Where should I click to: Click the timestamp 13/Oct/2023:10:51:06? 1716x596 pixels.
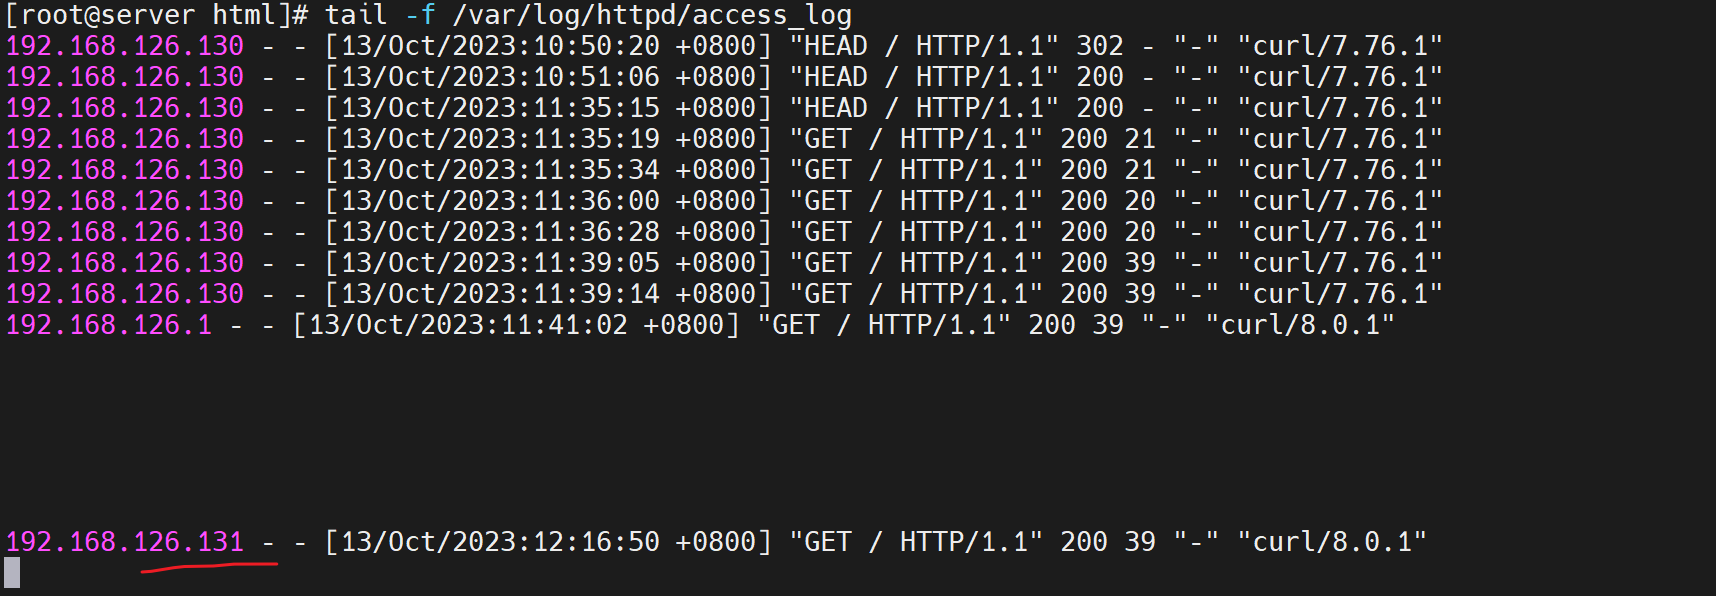500,77
